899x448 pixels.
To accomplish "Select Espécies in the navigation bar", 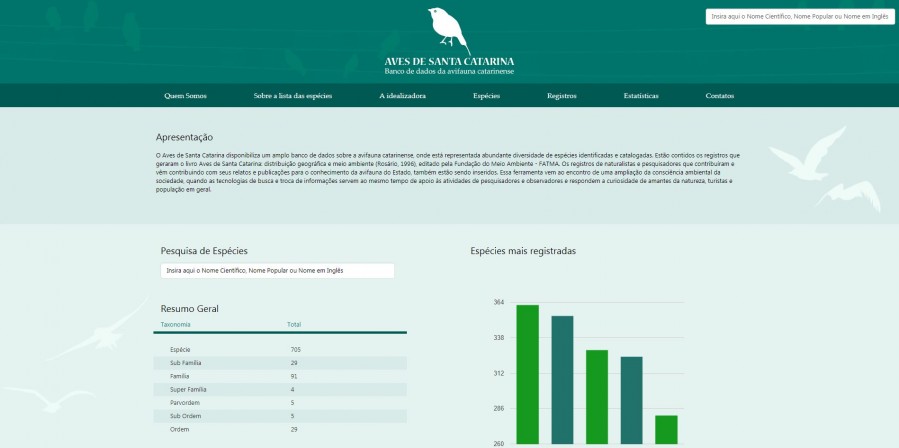I will [486, 96].
